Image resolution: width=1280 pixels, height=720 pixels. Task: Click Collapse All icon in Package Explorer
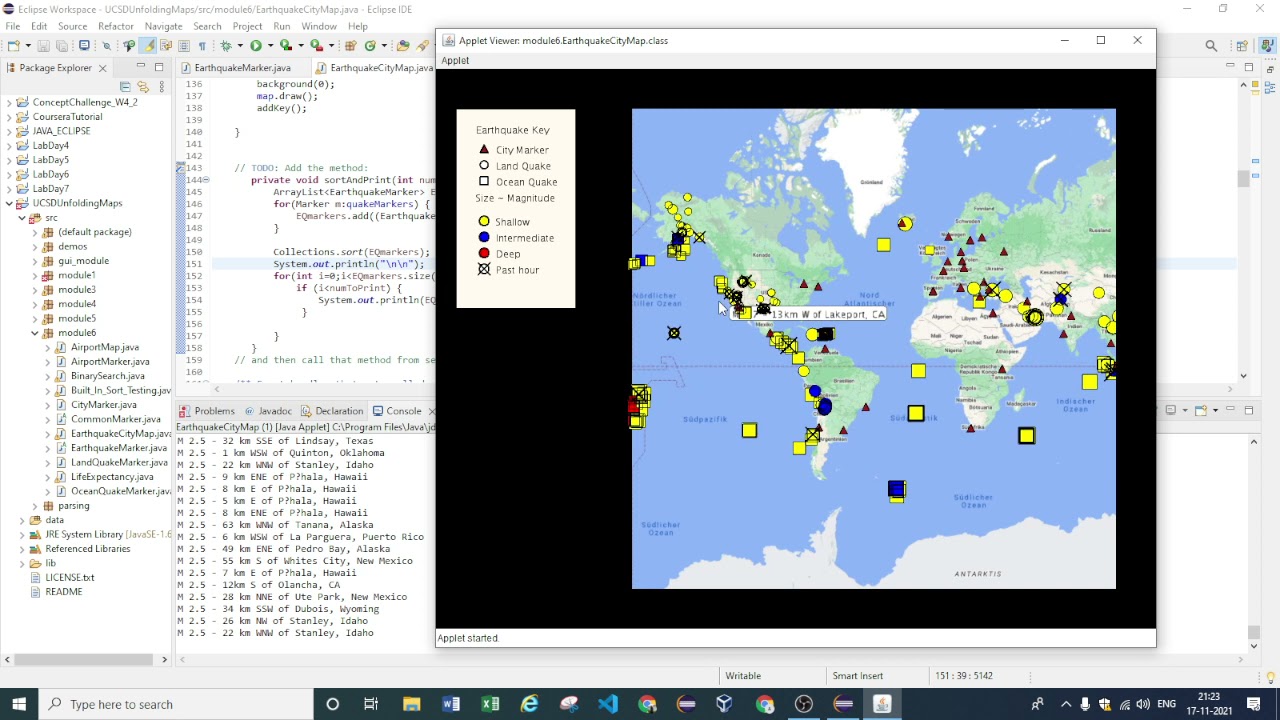(x=126, y=87)
